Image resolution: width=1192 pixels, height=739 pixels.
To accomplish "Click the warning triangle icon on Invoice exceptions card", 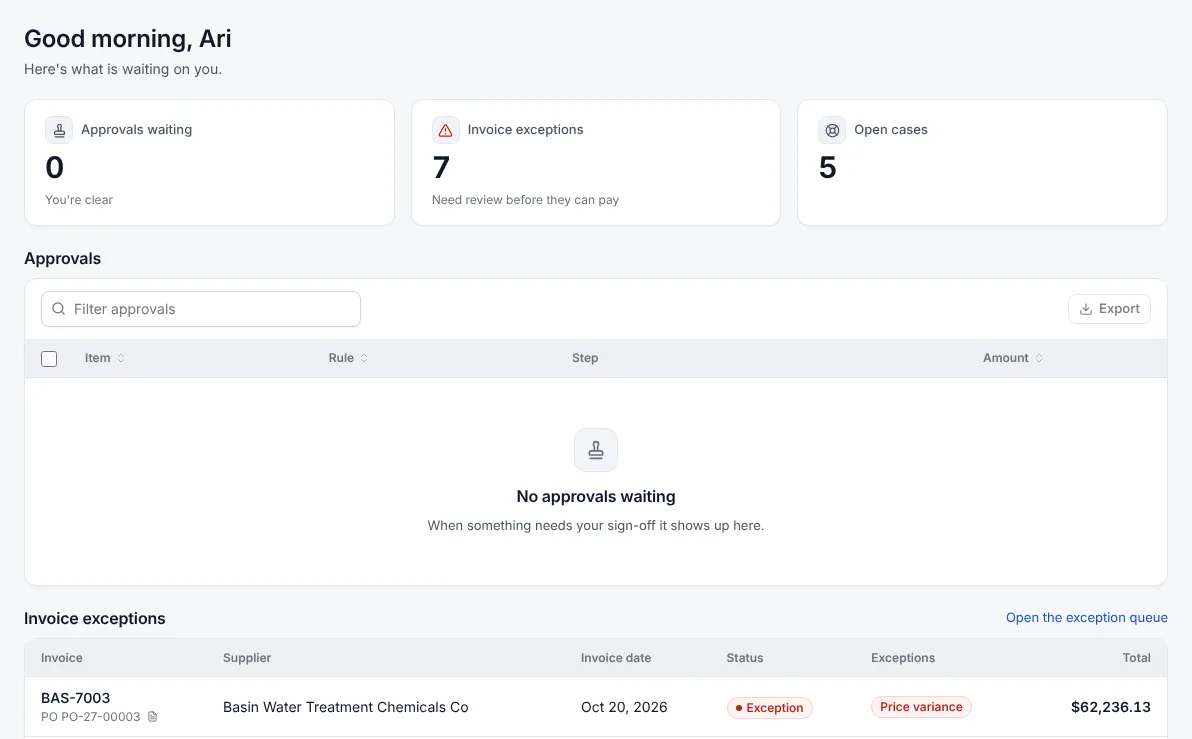I will [x=445, y=130].
